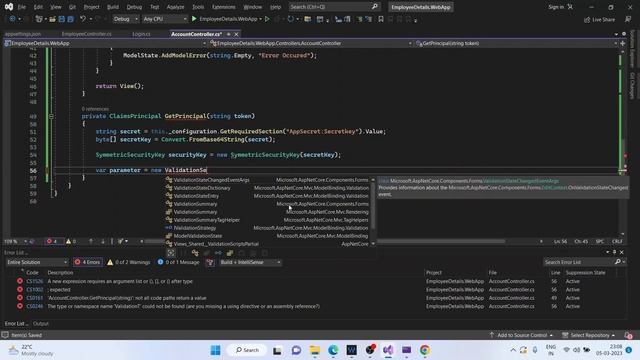Click the notifications bell in the status bar
The image size is (640, 360).
click(629, 335)
